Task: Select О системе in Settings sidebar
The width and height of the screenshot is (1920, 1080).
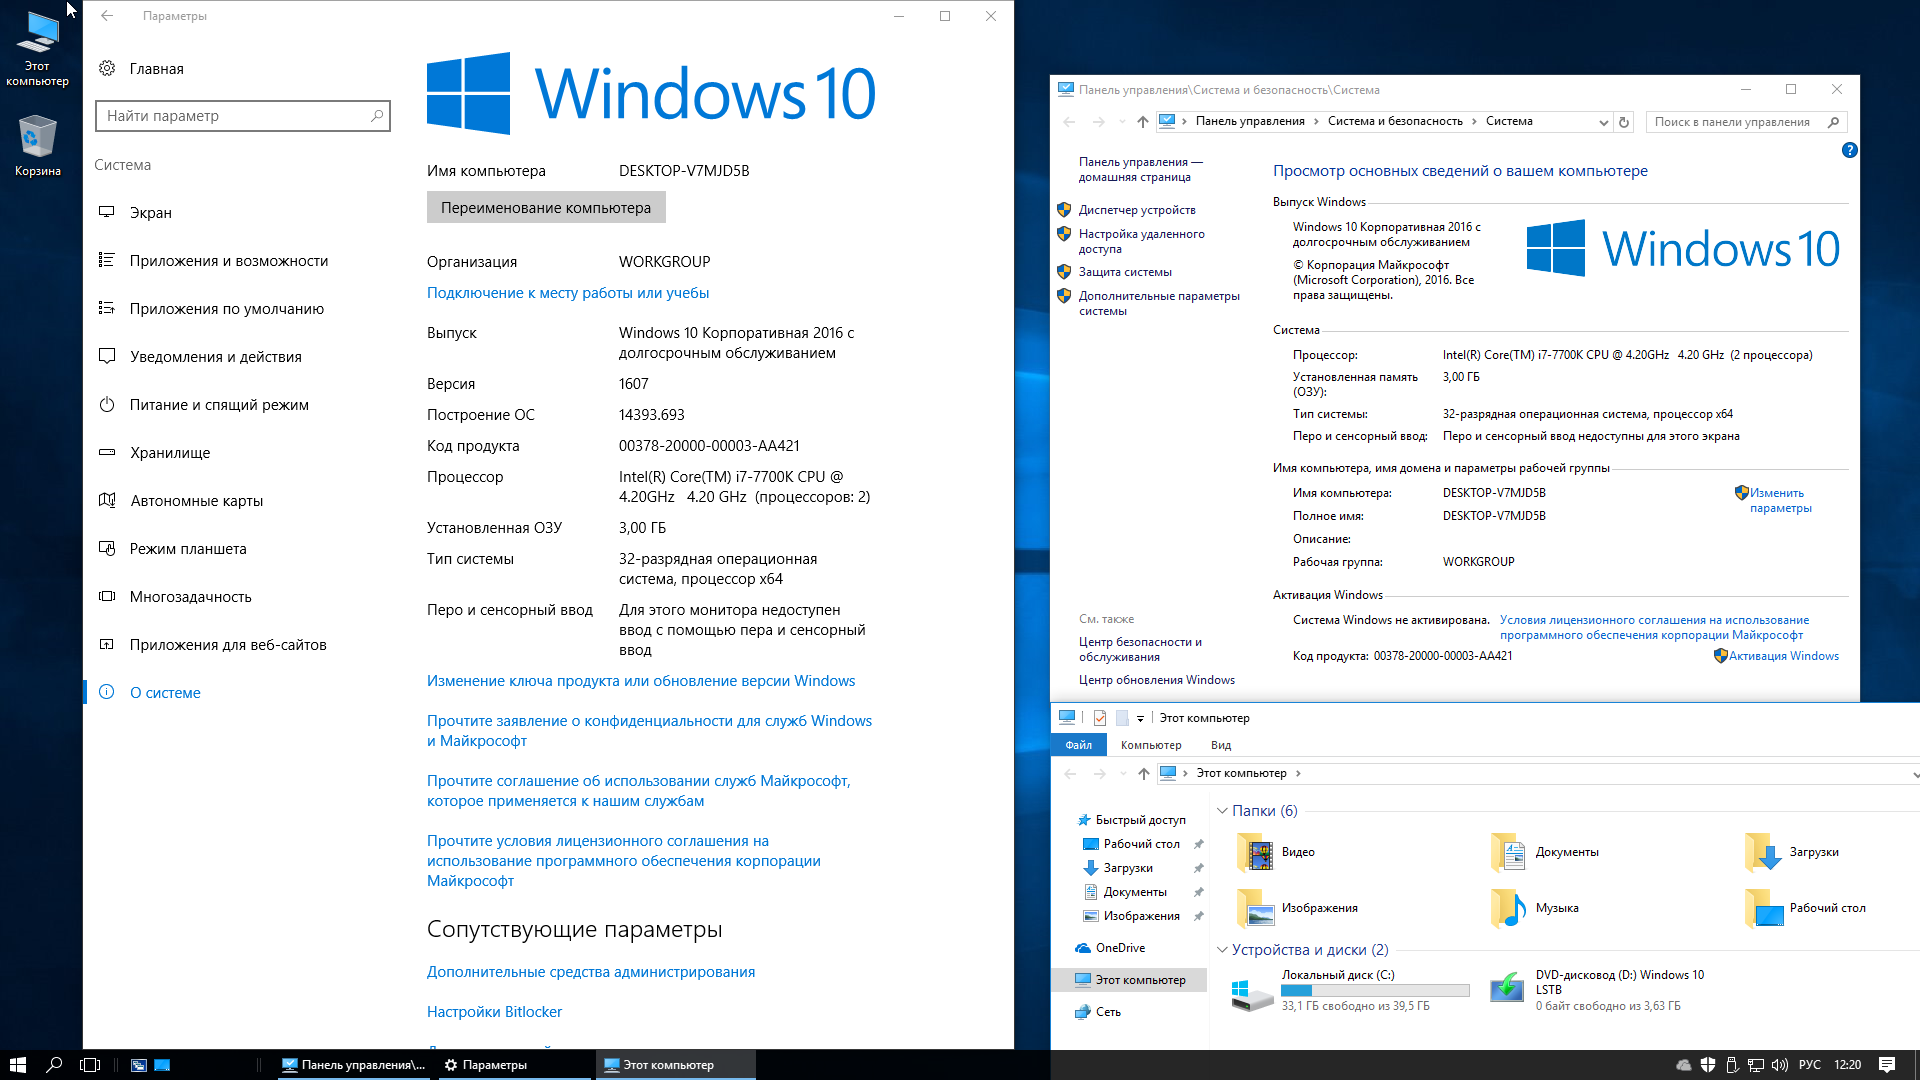Action: coord(165,693)
